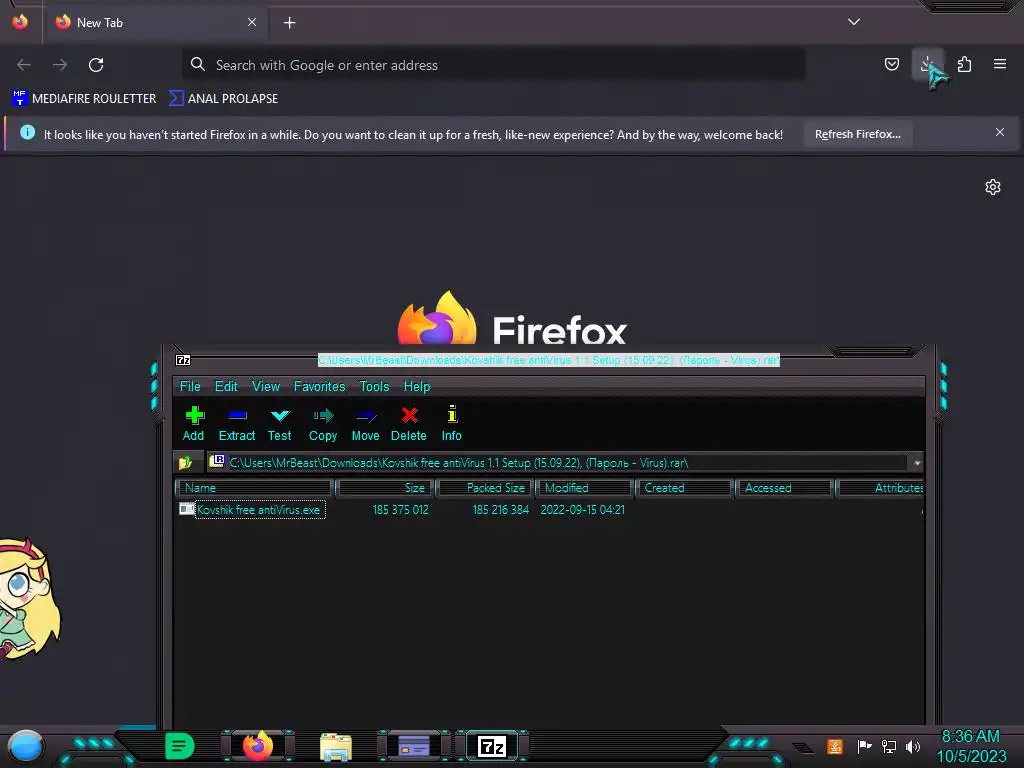Select the Copy tool in 7-Zip toolbar
Viewport: 1024px width, 768px height.
coord(323,423)
